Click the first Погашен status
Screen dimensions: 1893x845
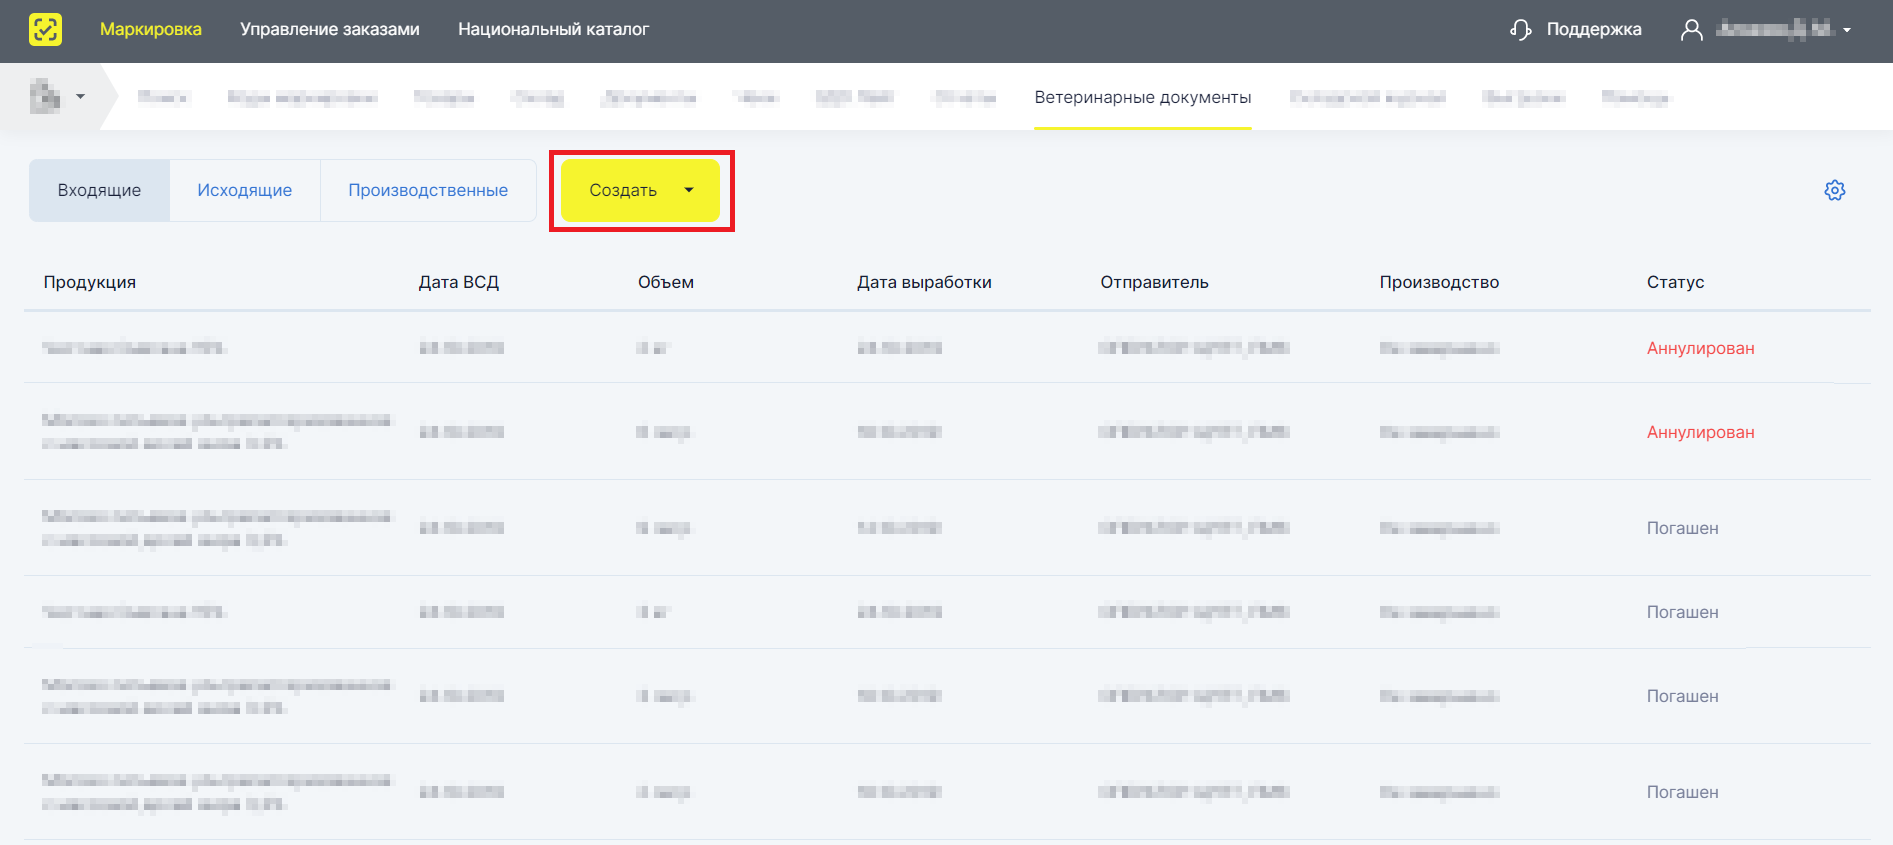click(1683, 528)
